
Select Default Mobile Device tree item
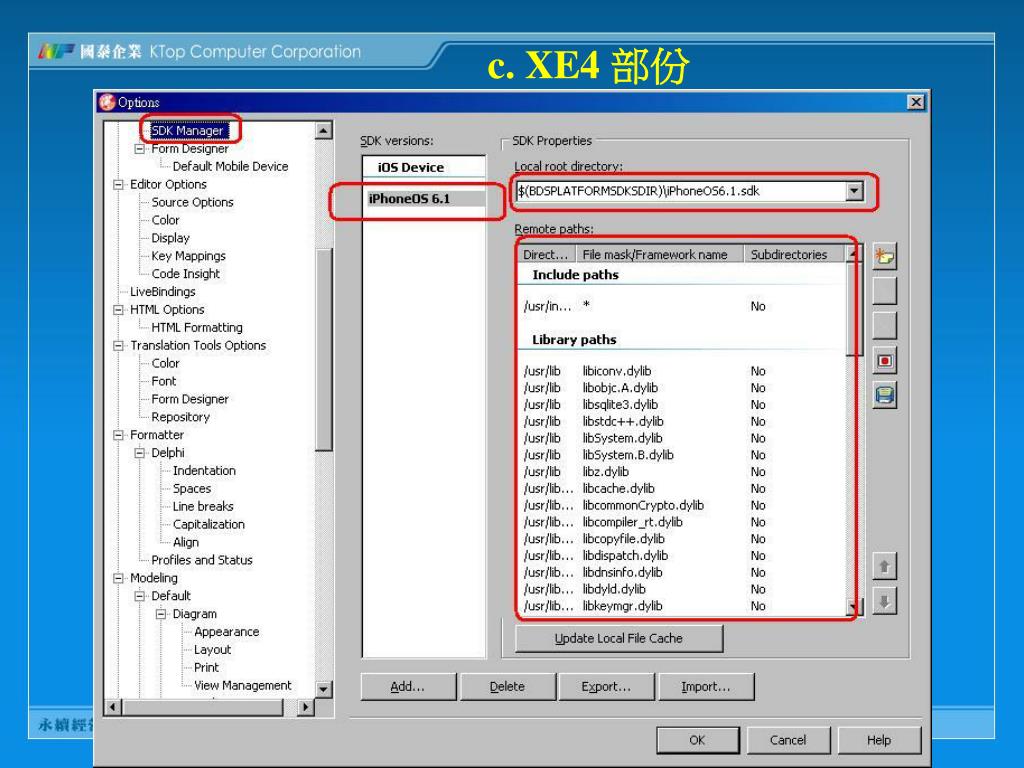(x=230, y=167)
